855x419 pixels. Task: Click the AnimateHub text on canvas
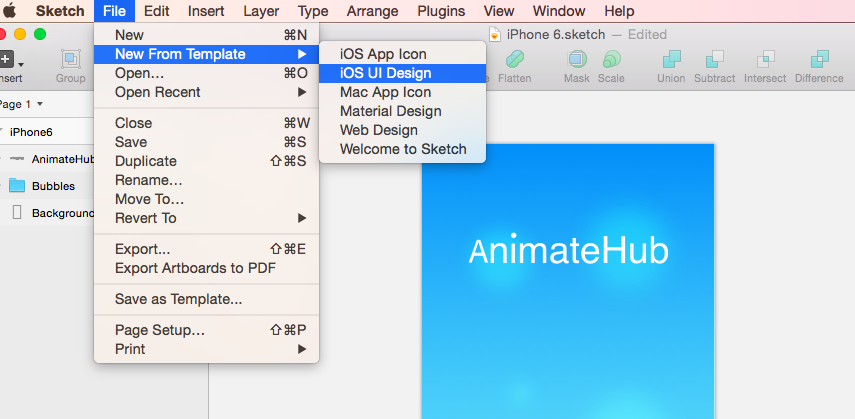pyautogui.click(x=568, y=251)
